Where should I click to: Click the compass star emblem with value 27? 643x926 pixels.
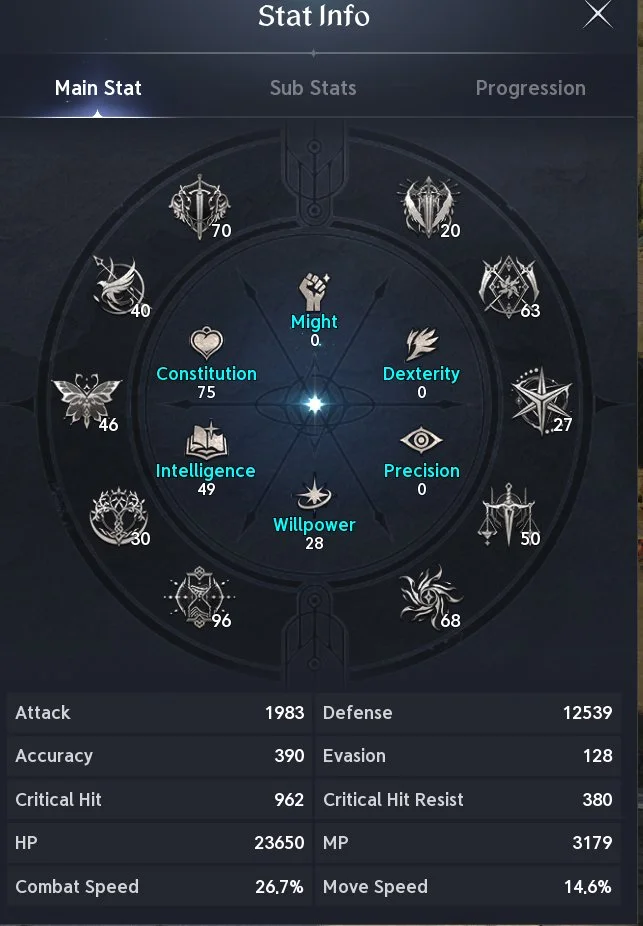click(541, 400)
